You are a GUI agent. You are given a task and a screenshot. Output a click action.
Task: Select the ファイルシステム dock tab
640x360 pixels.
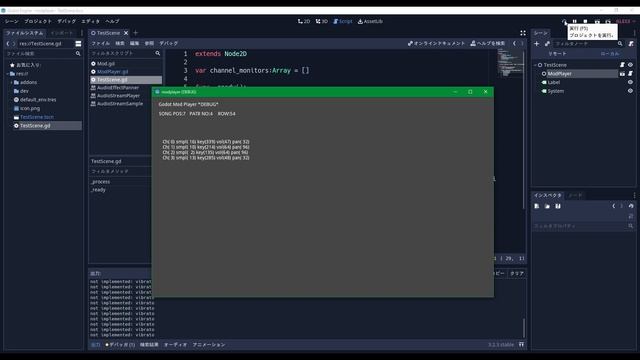click(24, 33)
